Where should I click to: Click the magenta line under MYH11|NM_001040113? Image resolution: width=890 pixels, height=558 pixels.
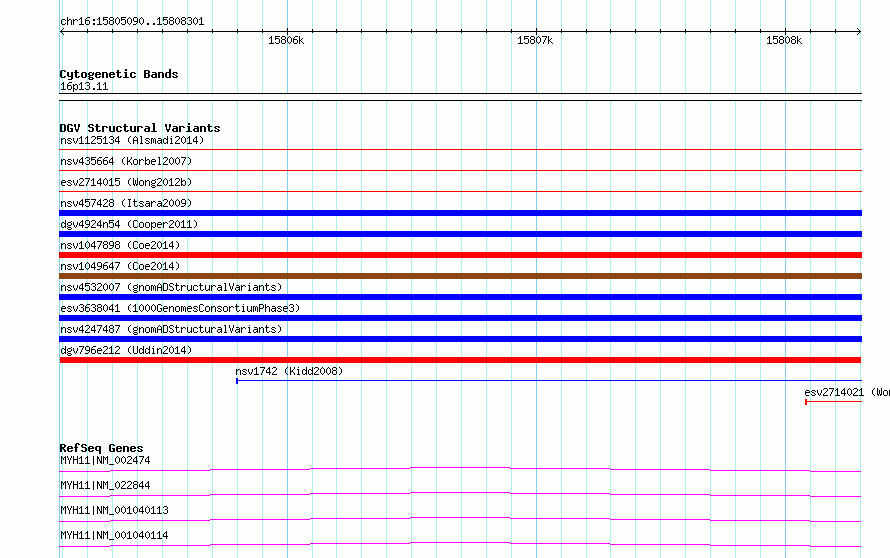click(460, 519)
